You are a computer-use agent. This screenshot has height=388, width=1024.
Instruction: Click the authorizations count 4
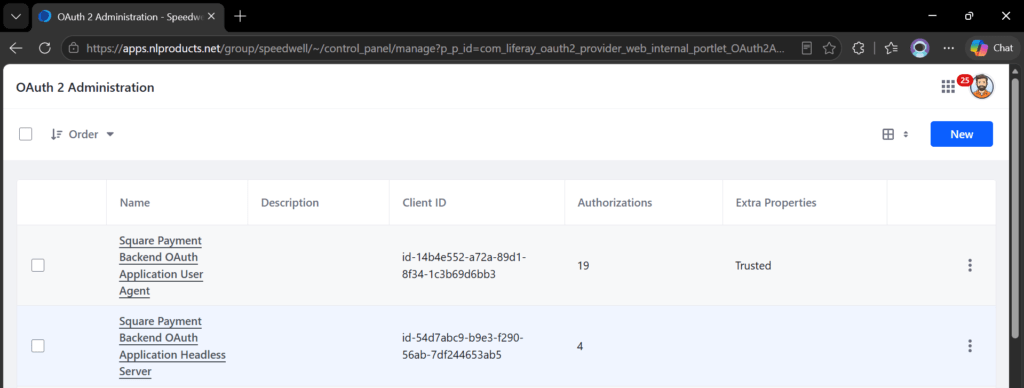580,347
